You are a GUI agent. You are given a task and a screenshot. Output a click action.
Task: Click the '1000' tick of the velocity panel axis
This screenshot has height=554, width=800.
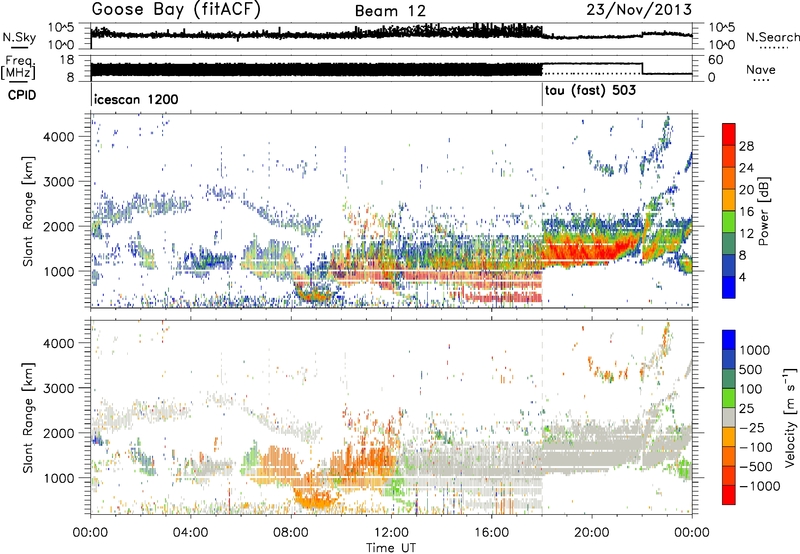(x=58, y=478)
